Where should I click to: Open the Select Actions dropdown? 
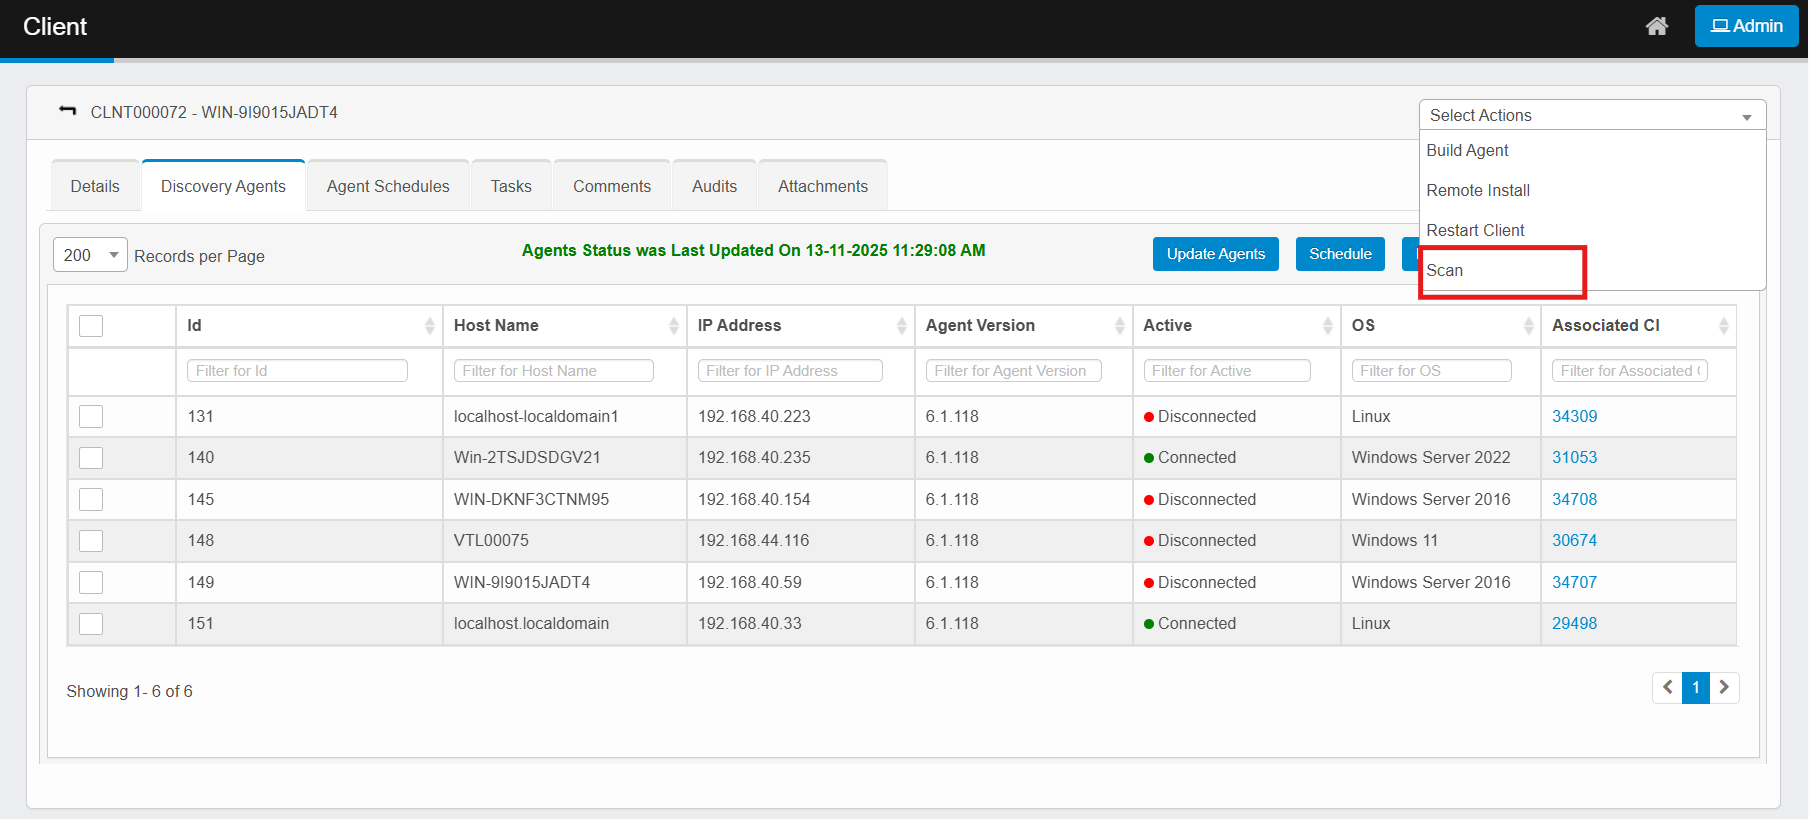tap(1591, 115)
